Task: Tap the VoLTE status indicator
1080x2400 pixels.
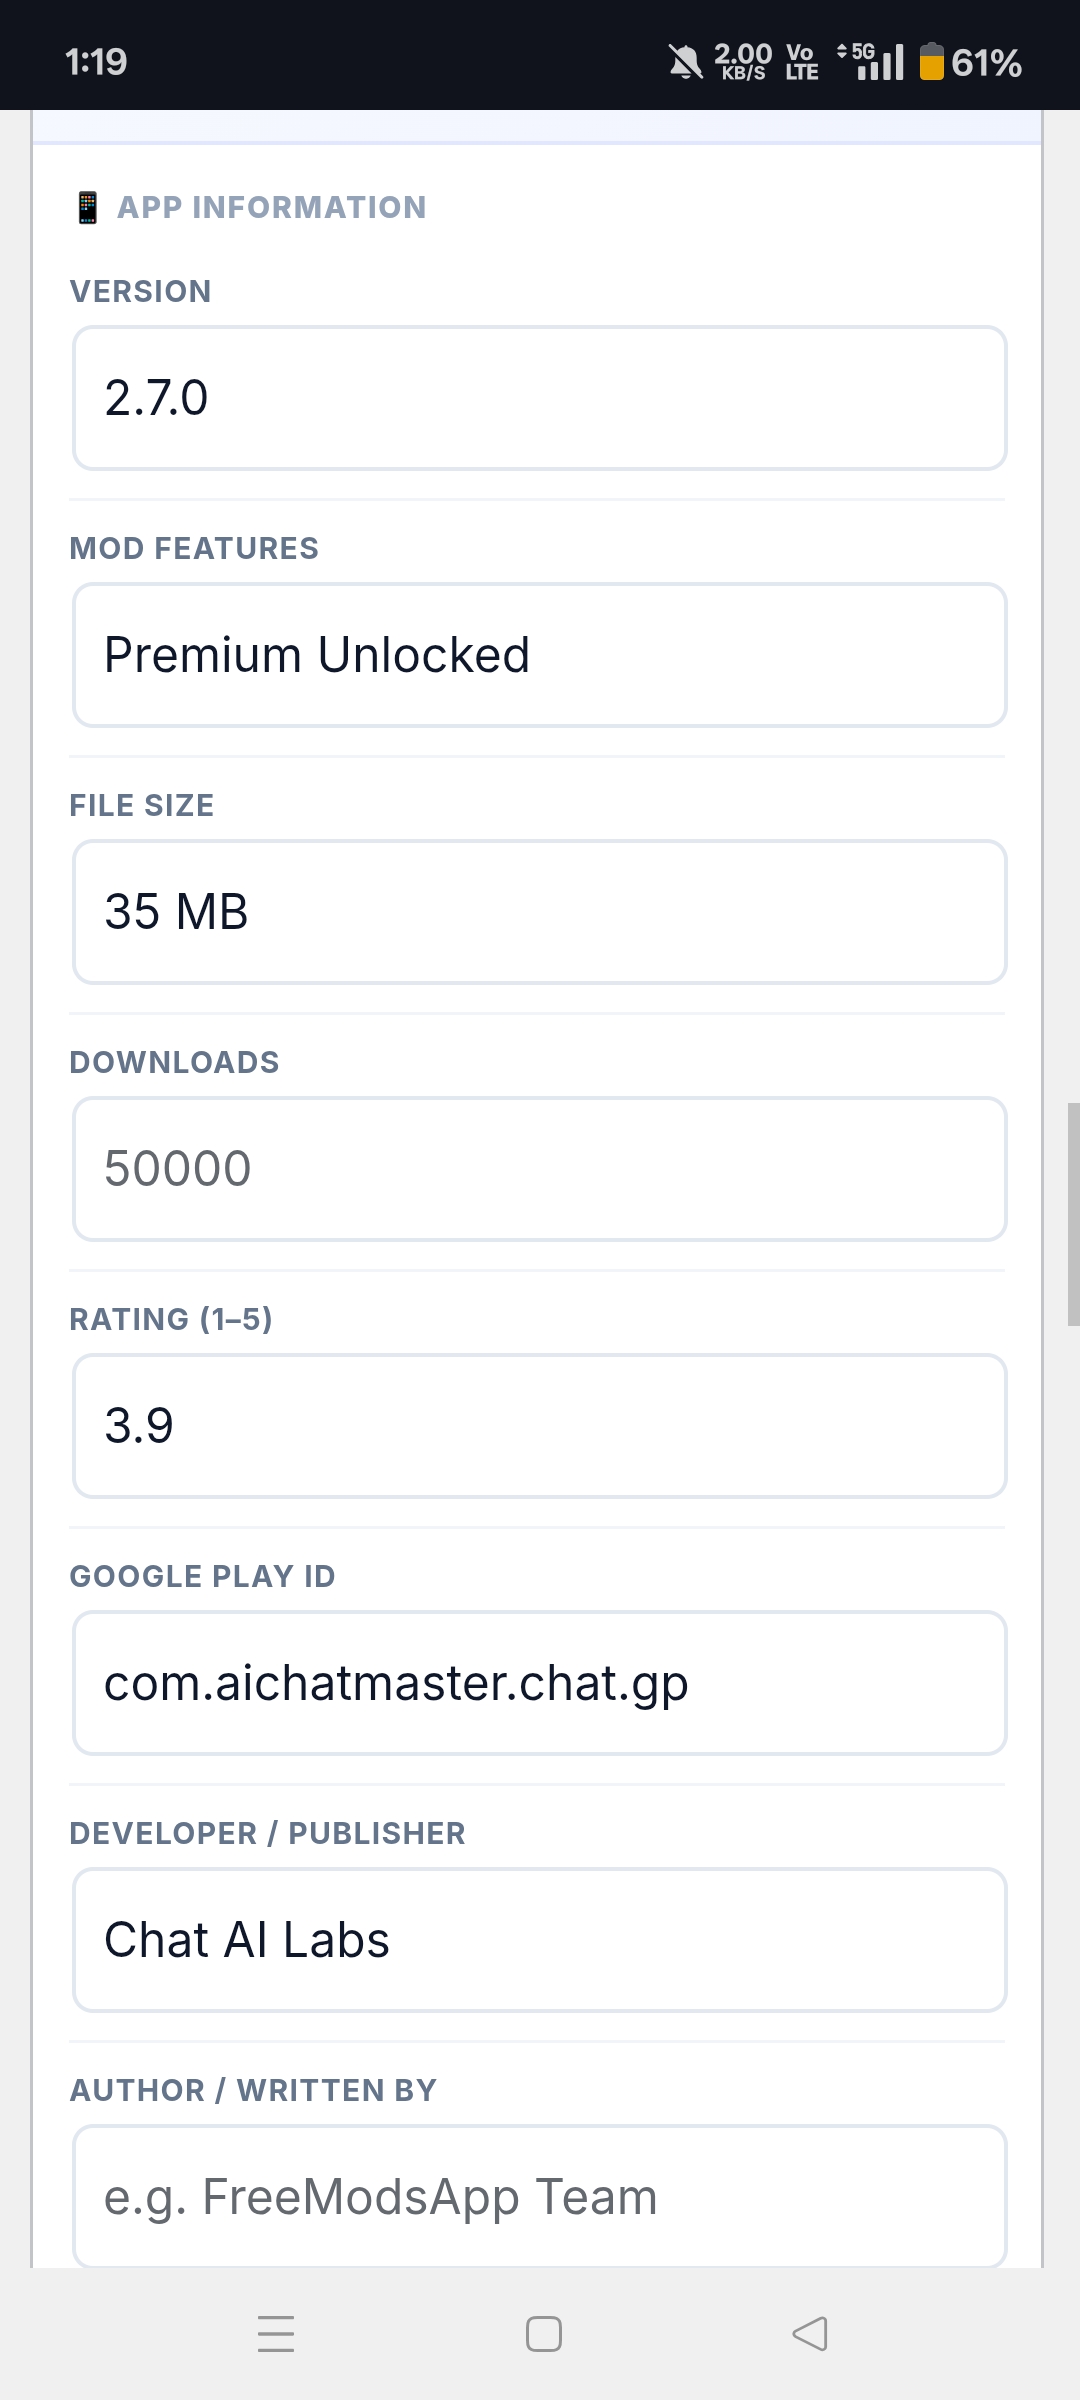Action: pyautogui.click(x=802, y=62)
